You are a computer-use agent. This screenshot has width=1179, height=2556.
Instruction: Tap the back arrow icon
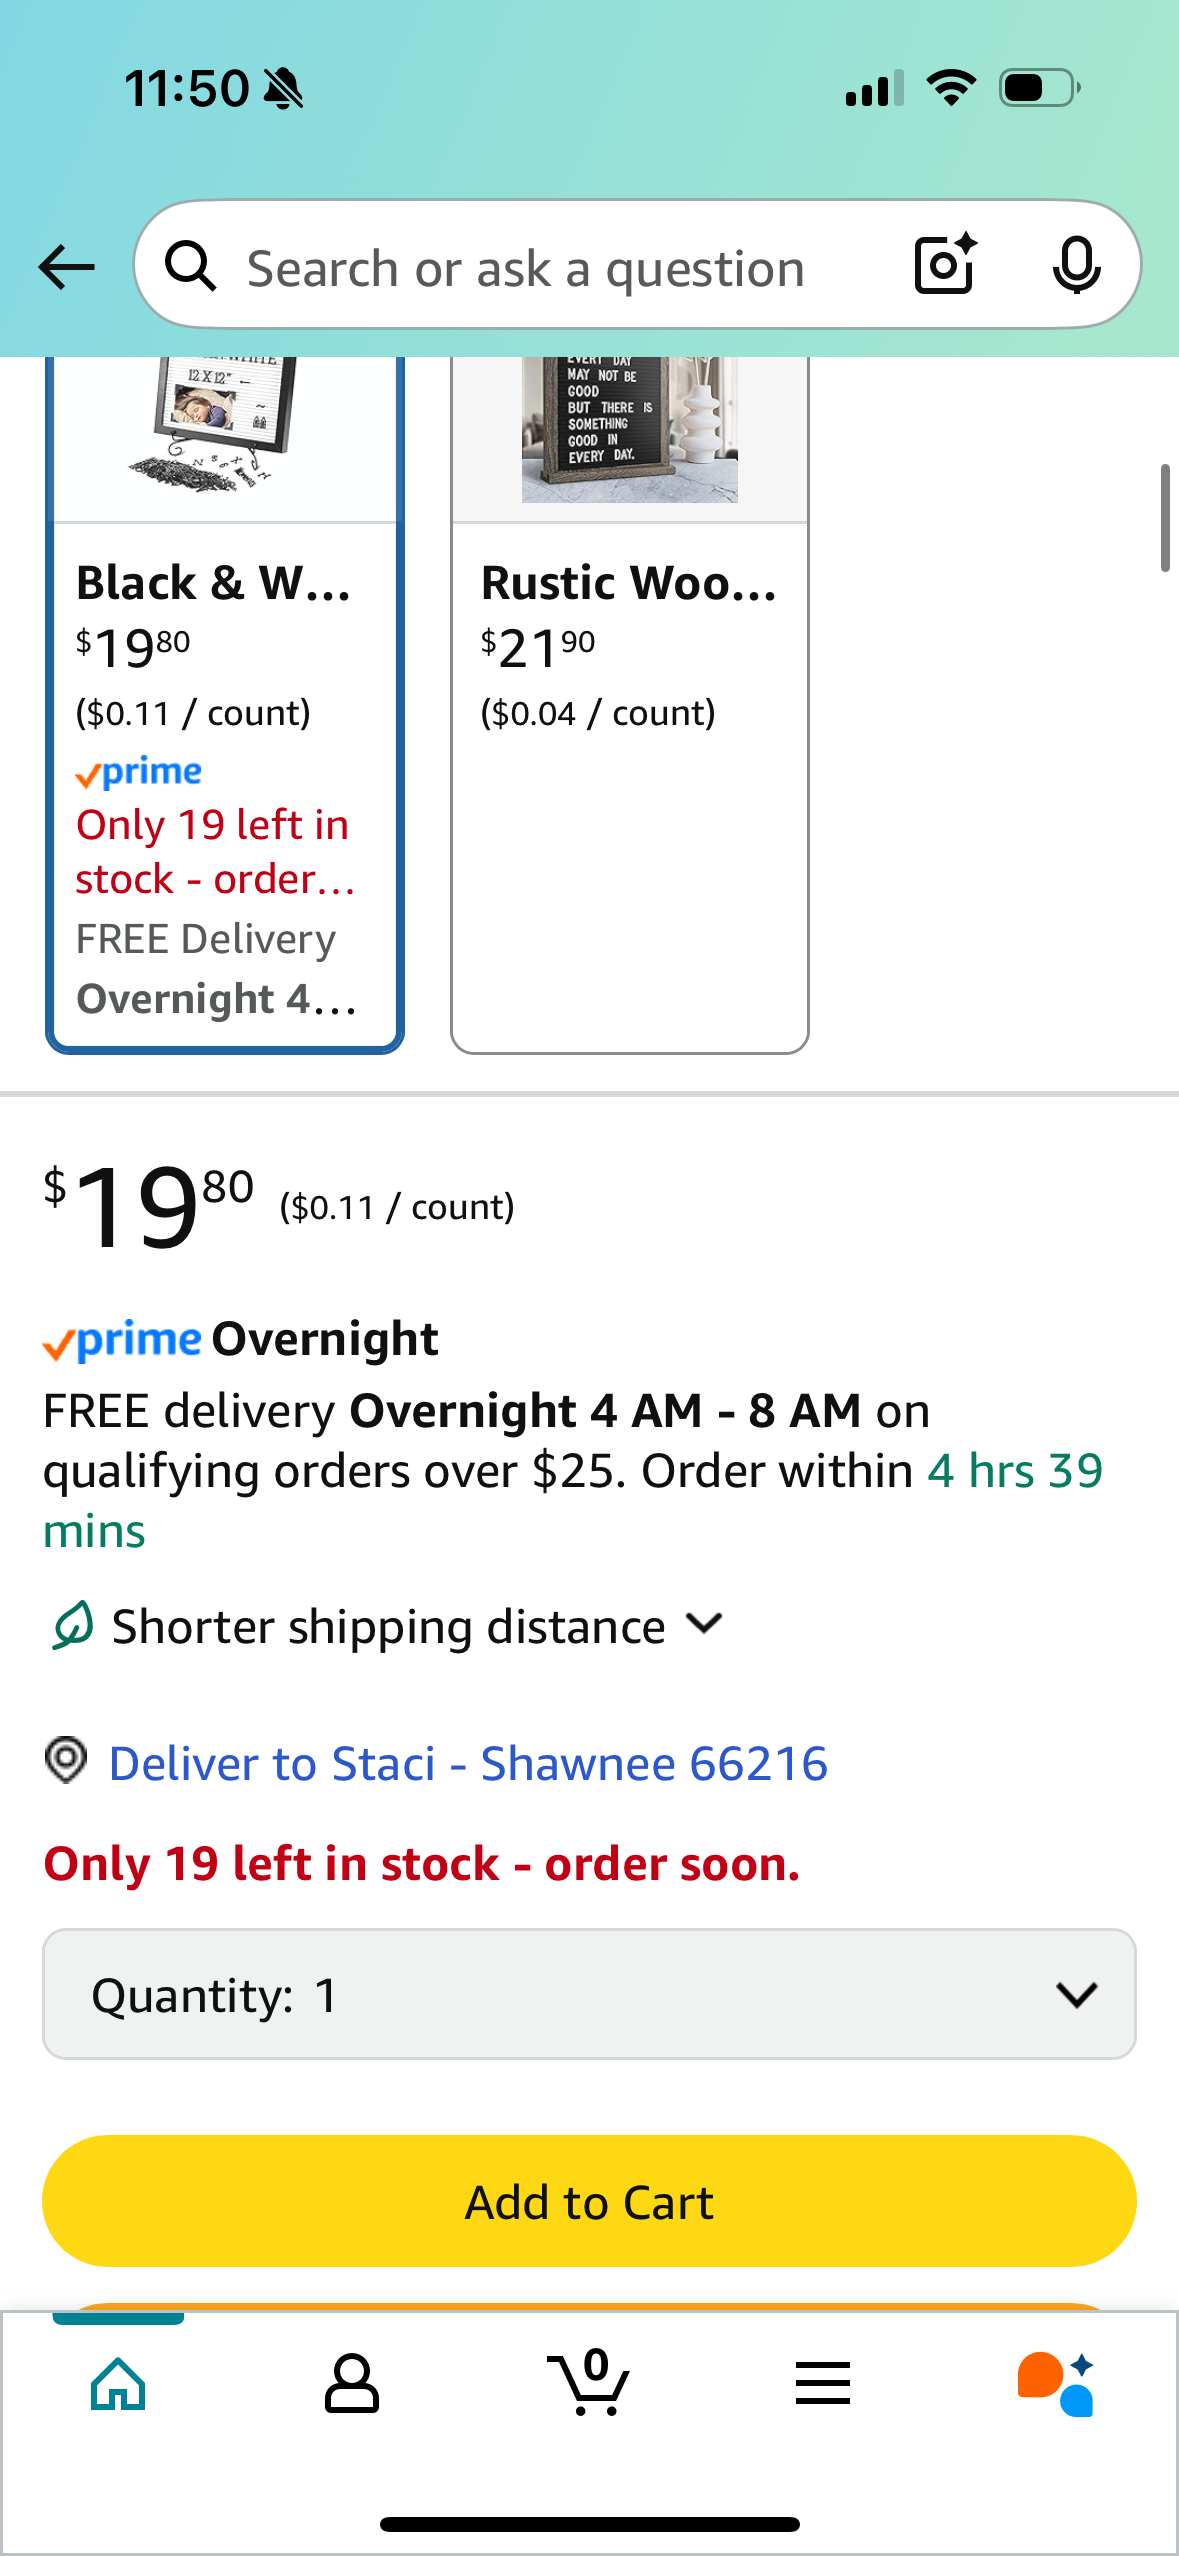[x=66, y=267]
